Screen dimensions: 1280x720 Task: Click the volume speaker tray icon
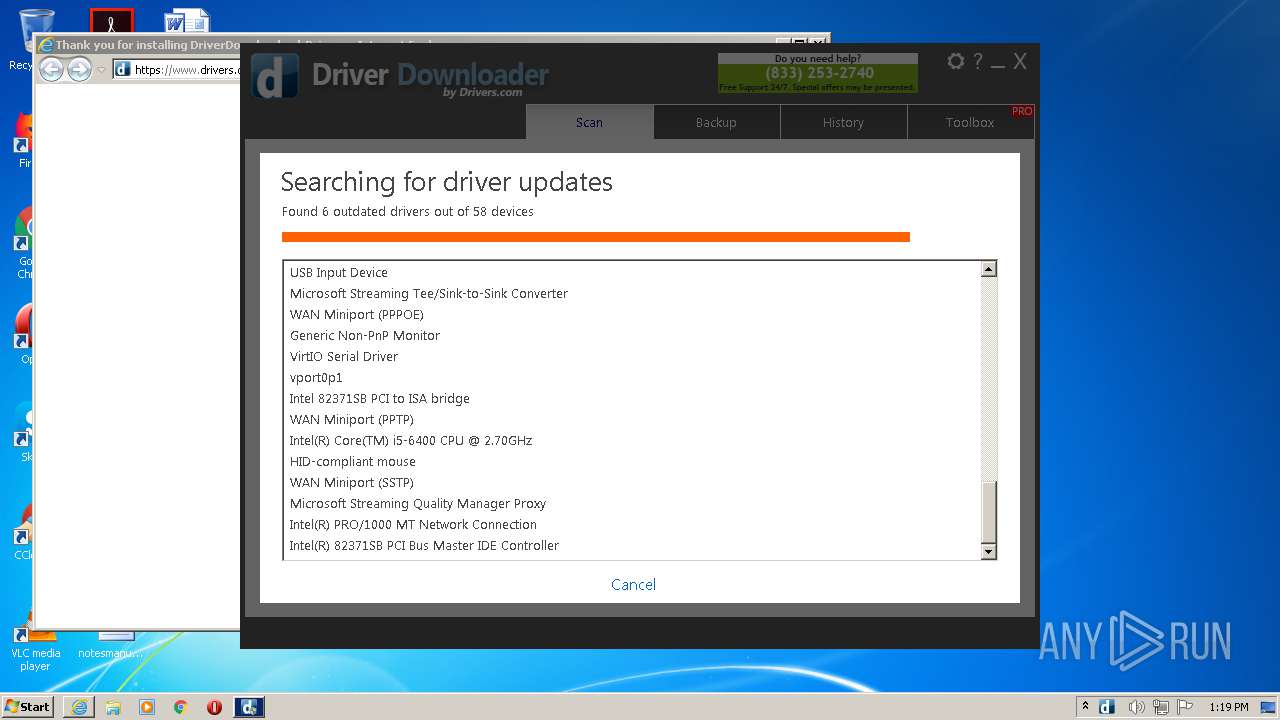pos(1136,707)
